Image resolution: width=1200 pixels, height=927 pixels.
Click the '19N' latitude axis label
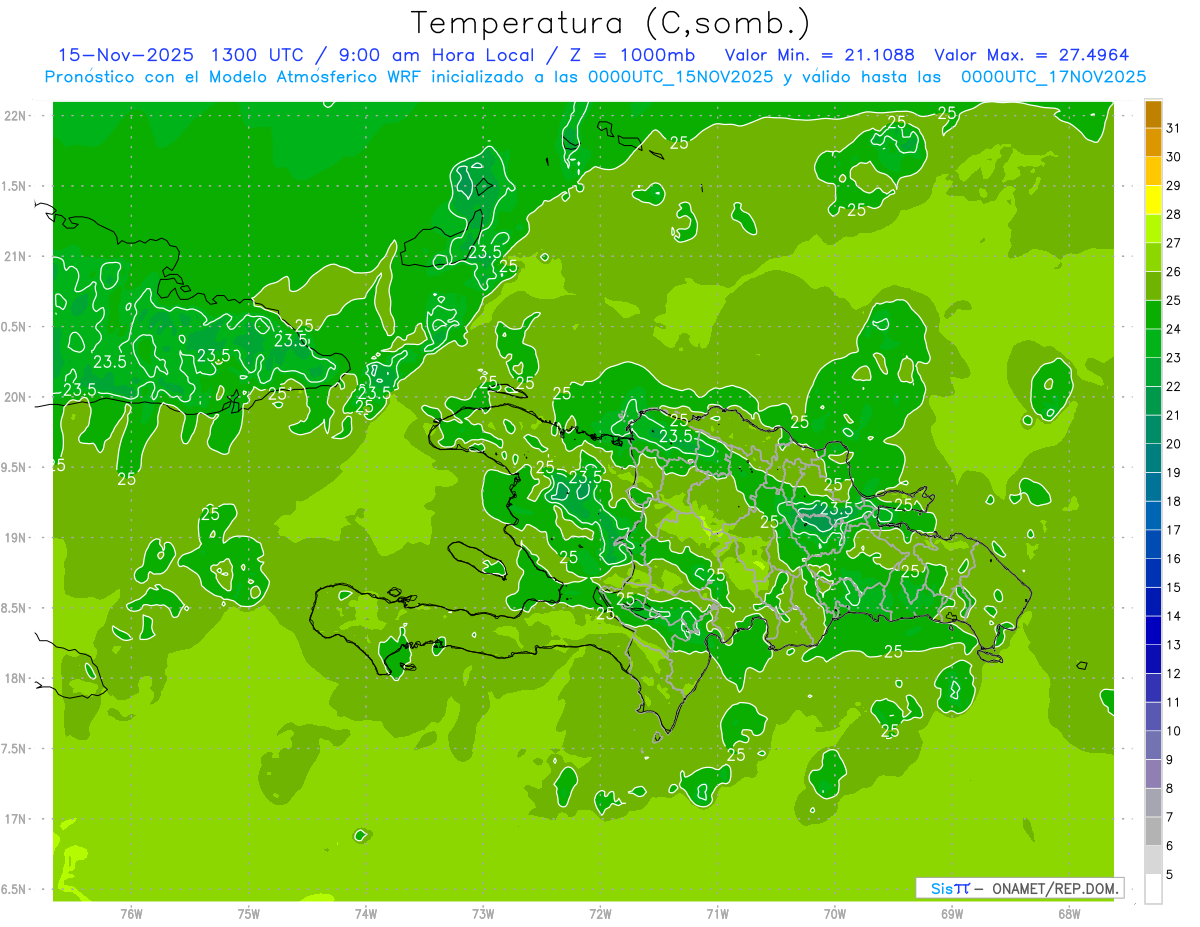point(16,538)
